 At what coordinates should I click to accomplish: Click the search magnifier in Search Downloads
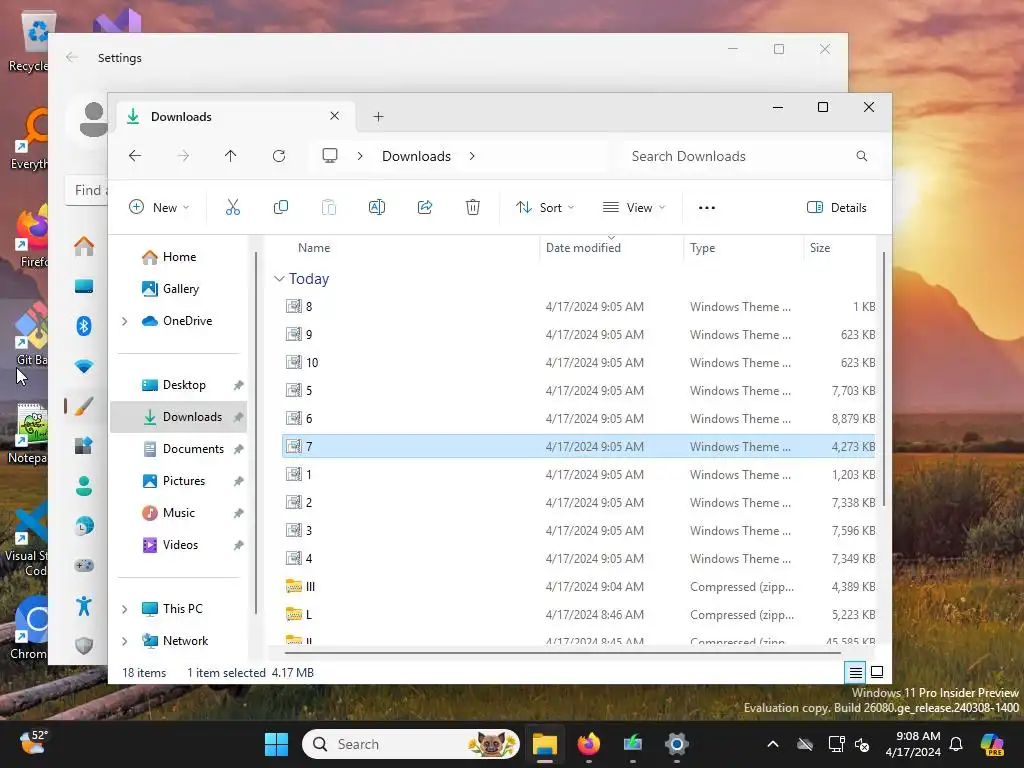(862, 156)
